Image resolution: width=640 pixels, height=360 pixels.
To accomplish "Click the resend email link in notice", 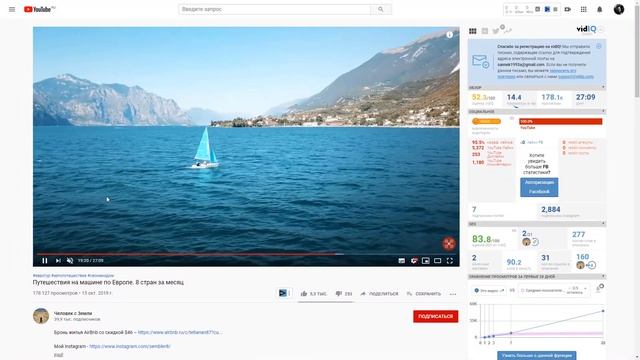I will pyautogui.click(x=562, y=71).
